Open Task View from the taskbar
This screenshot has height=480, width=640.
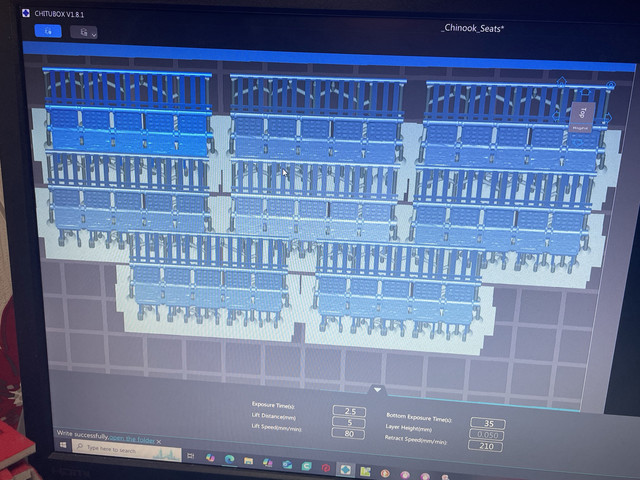coord(191,456)
